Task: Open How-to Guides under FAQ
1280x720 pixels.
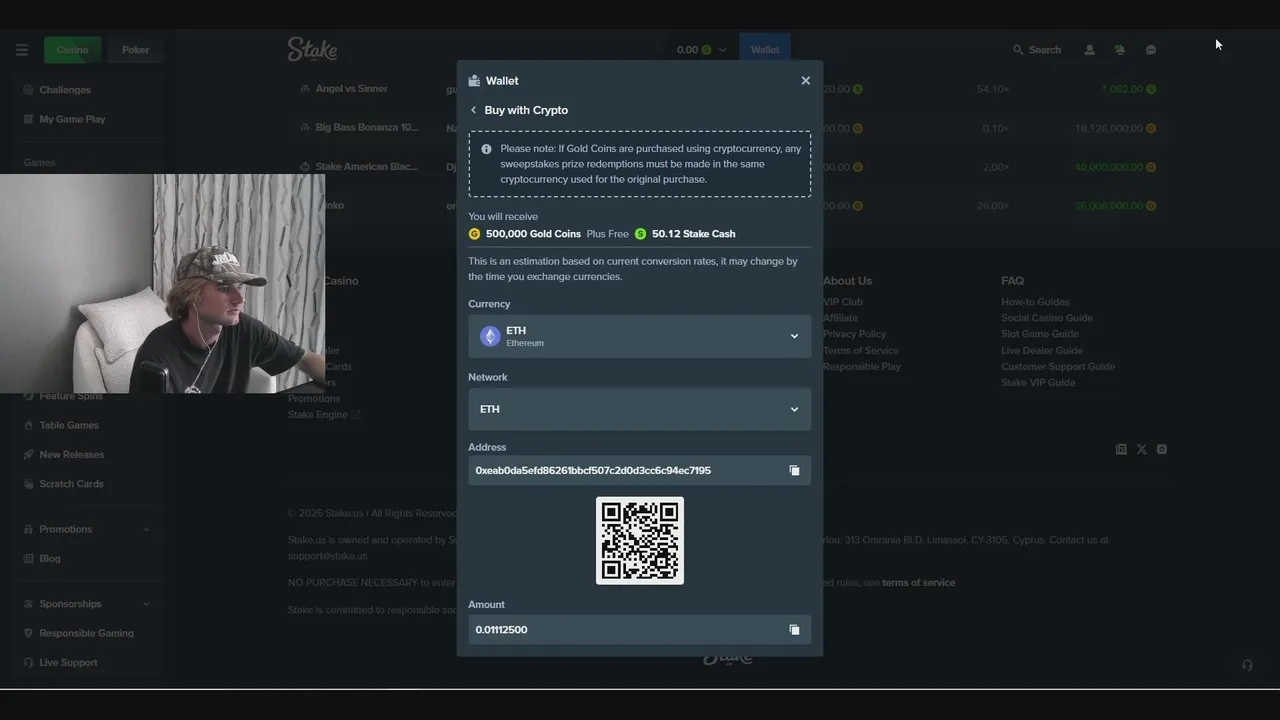Action: (x=1035, y=302)
